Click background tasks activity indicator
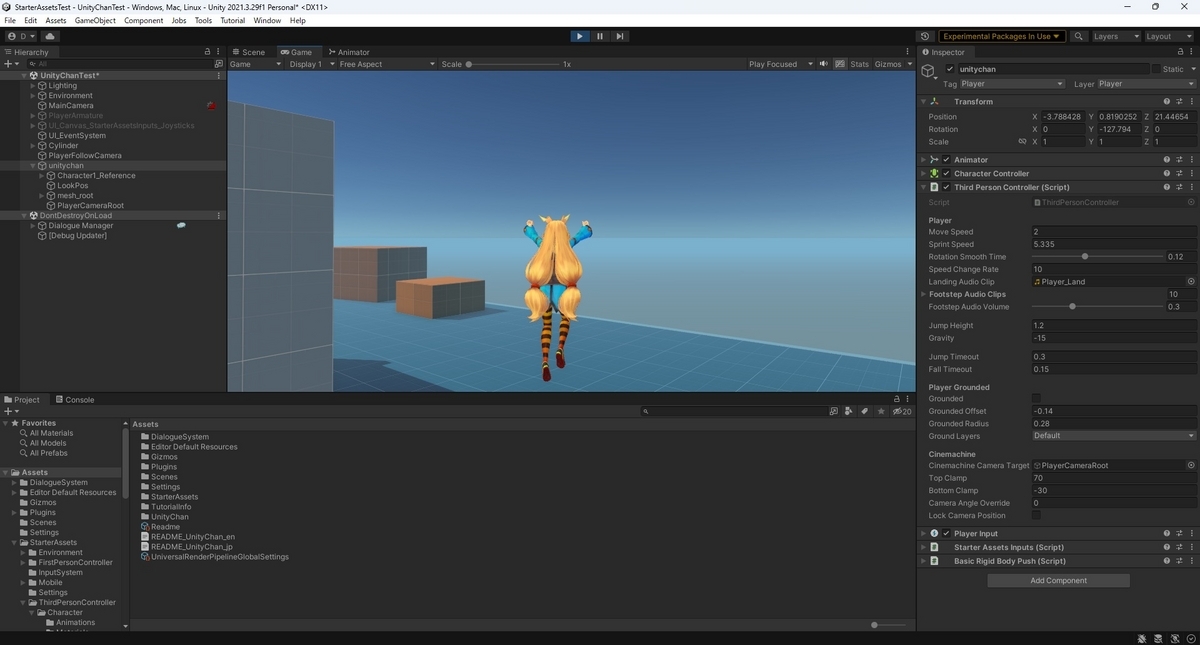Image resolution: width=1200 pixels, height=645 pixels. click(x=1190, y=638)
